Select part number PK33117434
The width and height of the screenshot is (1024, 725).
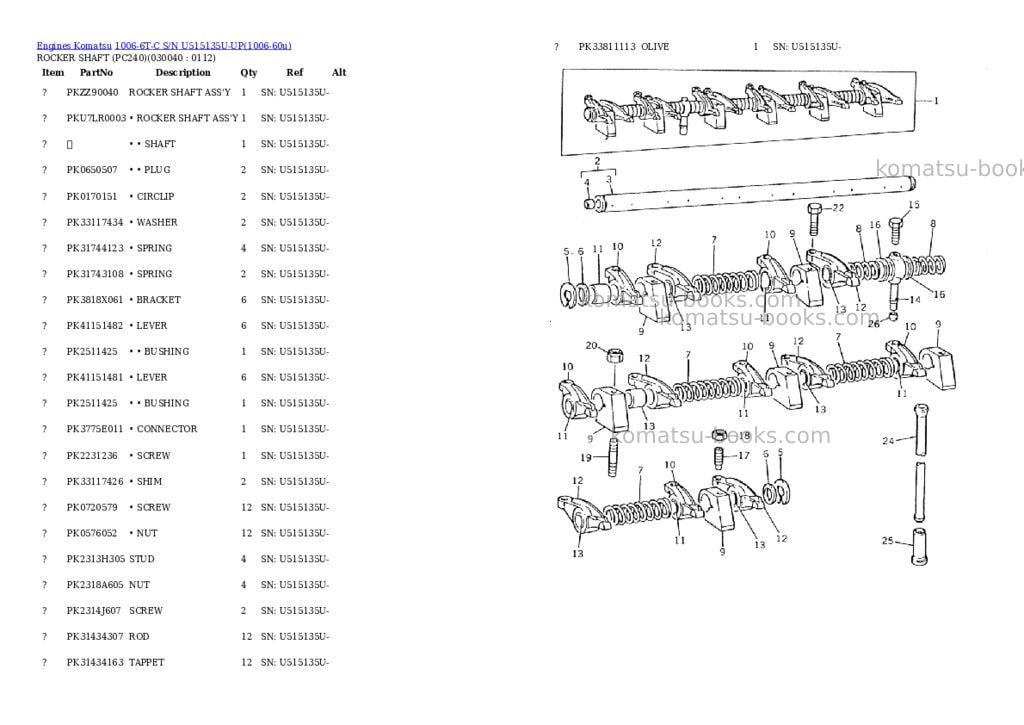click(x=95, y=223)
